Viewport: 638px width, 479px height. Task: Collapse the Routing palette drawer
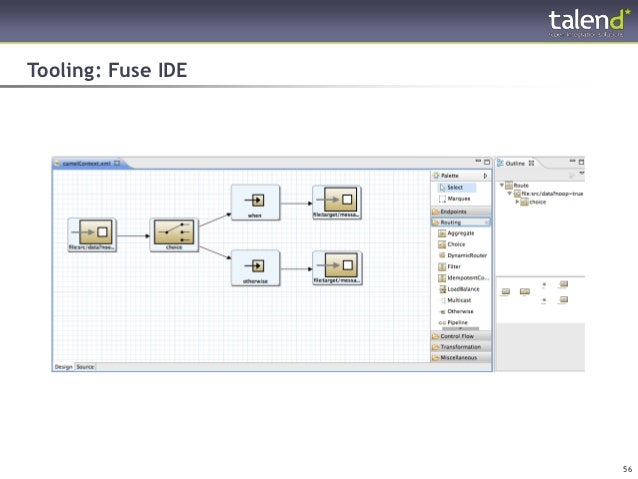click(x=461, y=223)
